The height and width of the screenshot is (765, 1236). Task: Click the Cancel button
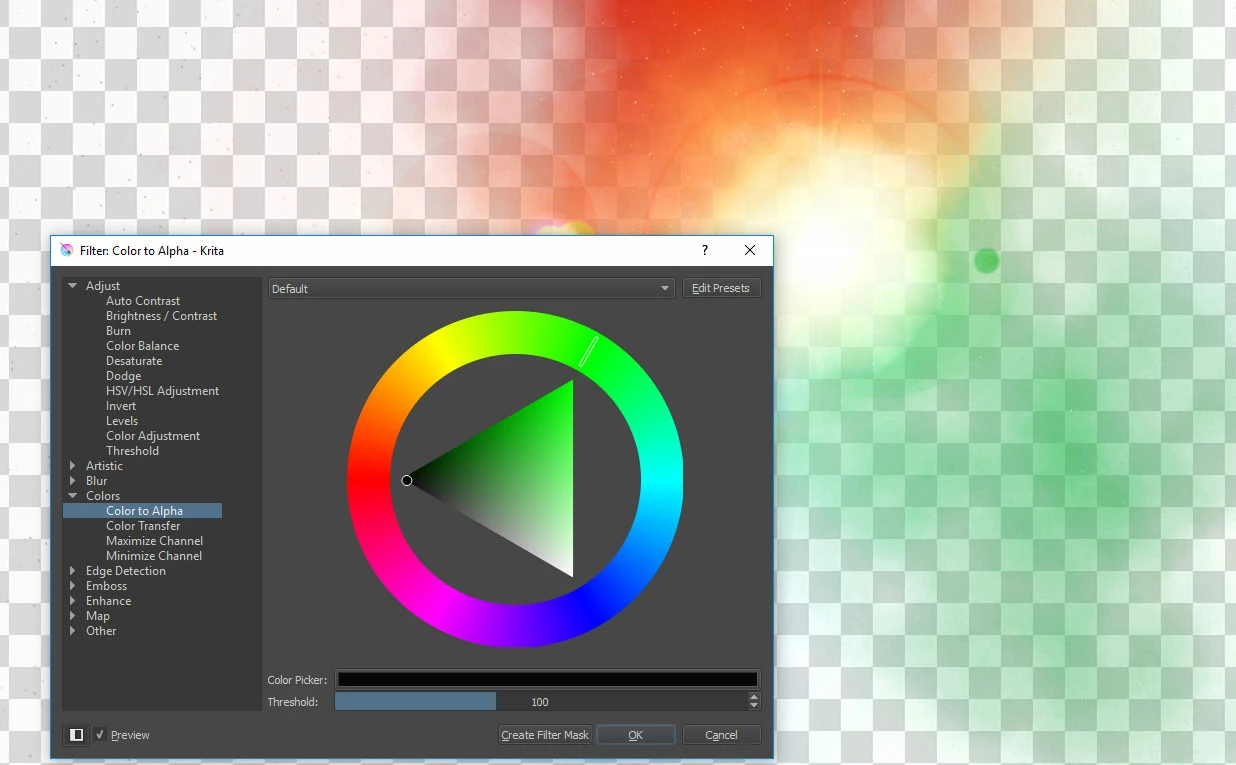pyautogui.click(x=721, y=735)
